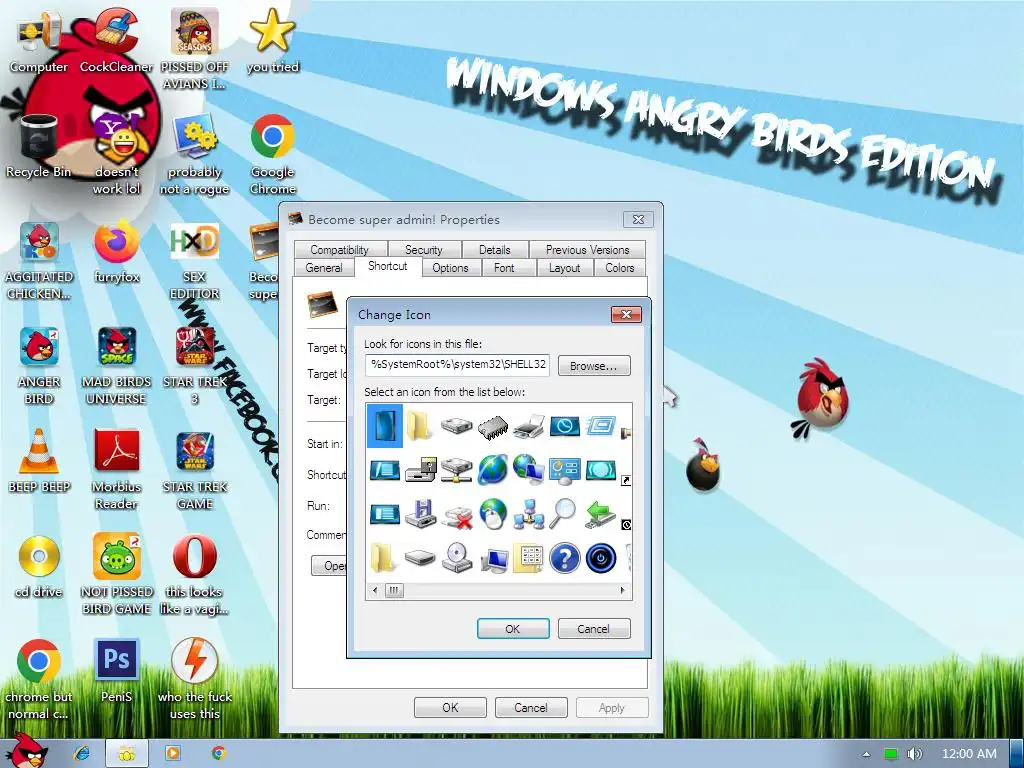This screenshot has height=768, width=1024.
Task: Close the Change Icon dialog
Action: [626, 314]
